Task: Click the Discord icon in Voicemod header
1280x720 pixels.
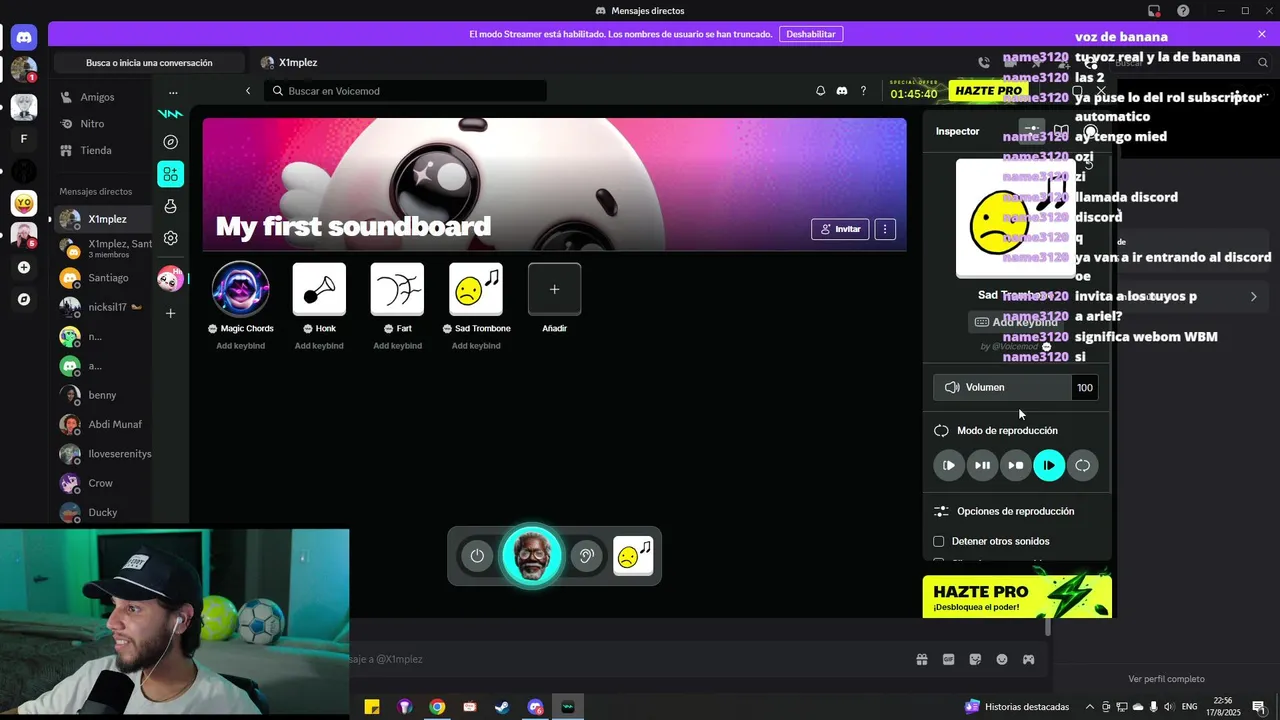Action: (842, 91)
